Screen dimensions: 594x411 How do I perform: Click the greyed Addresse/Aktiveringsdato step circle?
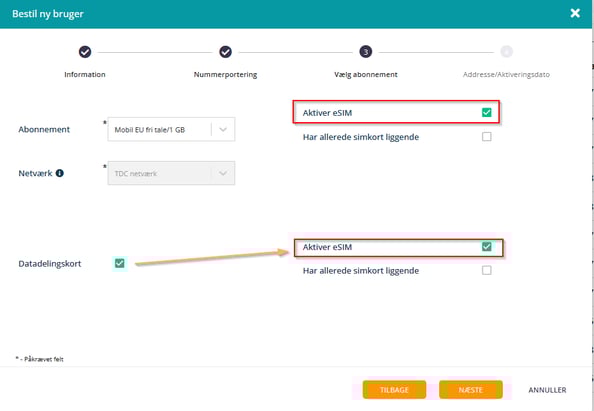coord(506,52)
